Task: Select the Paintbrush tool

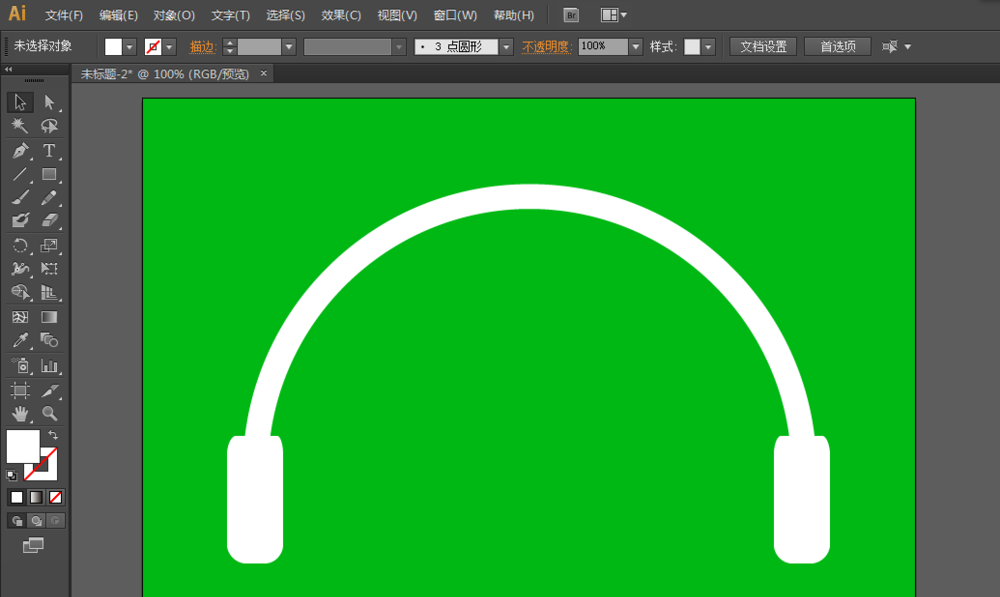Action: click(20, 198)
